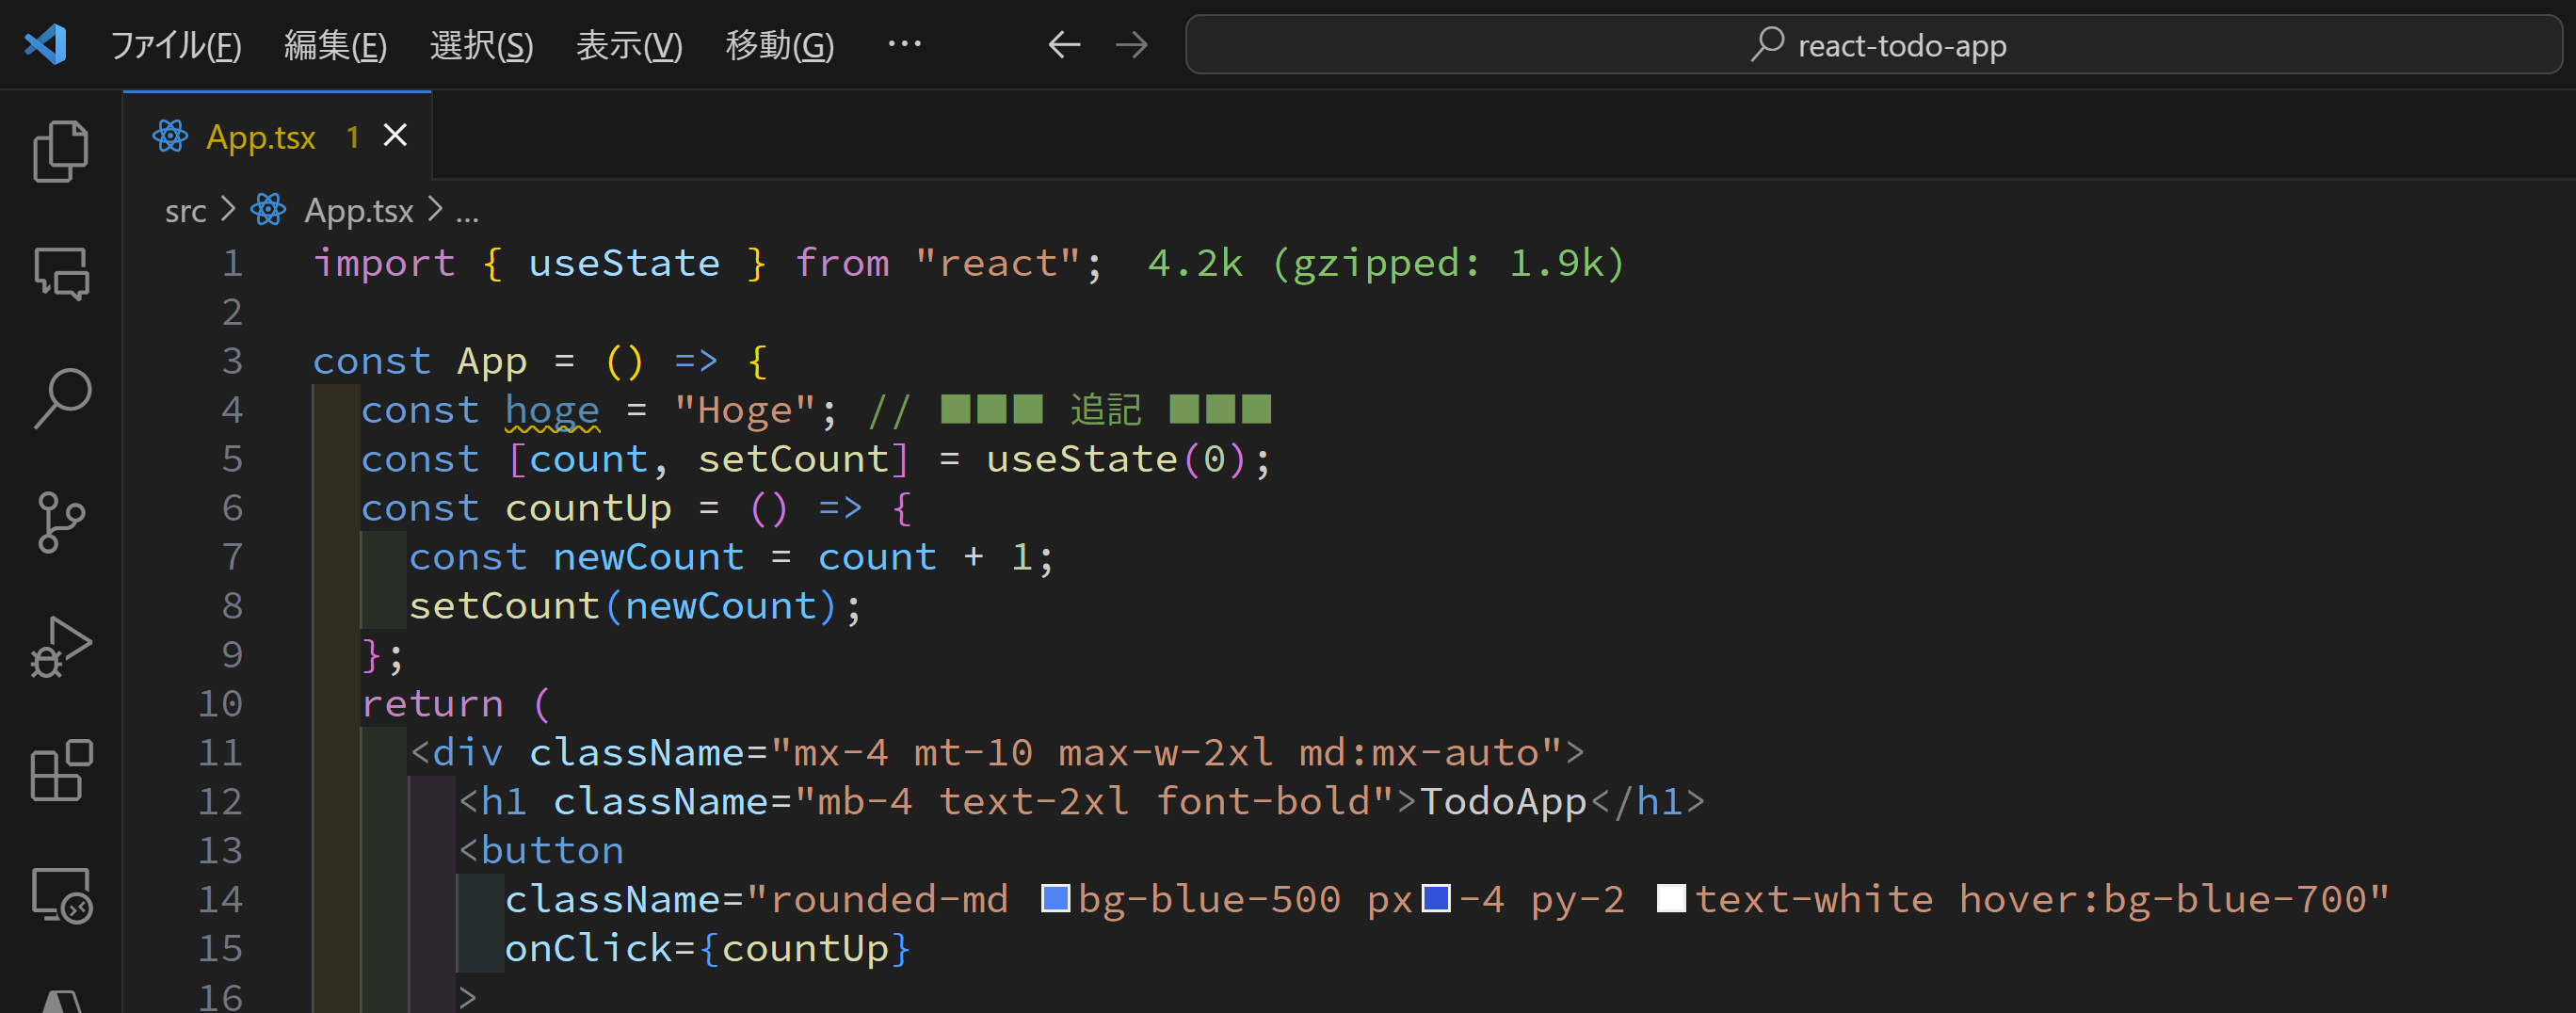The width and height of the screenshot is (2576, 1013).
Task: Open the Source Control view
Action: tap(61, 522)
